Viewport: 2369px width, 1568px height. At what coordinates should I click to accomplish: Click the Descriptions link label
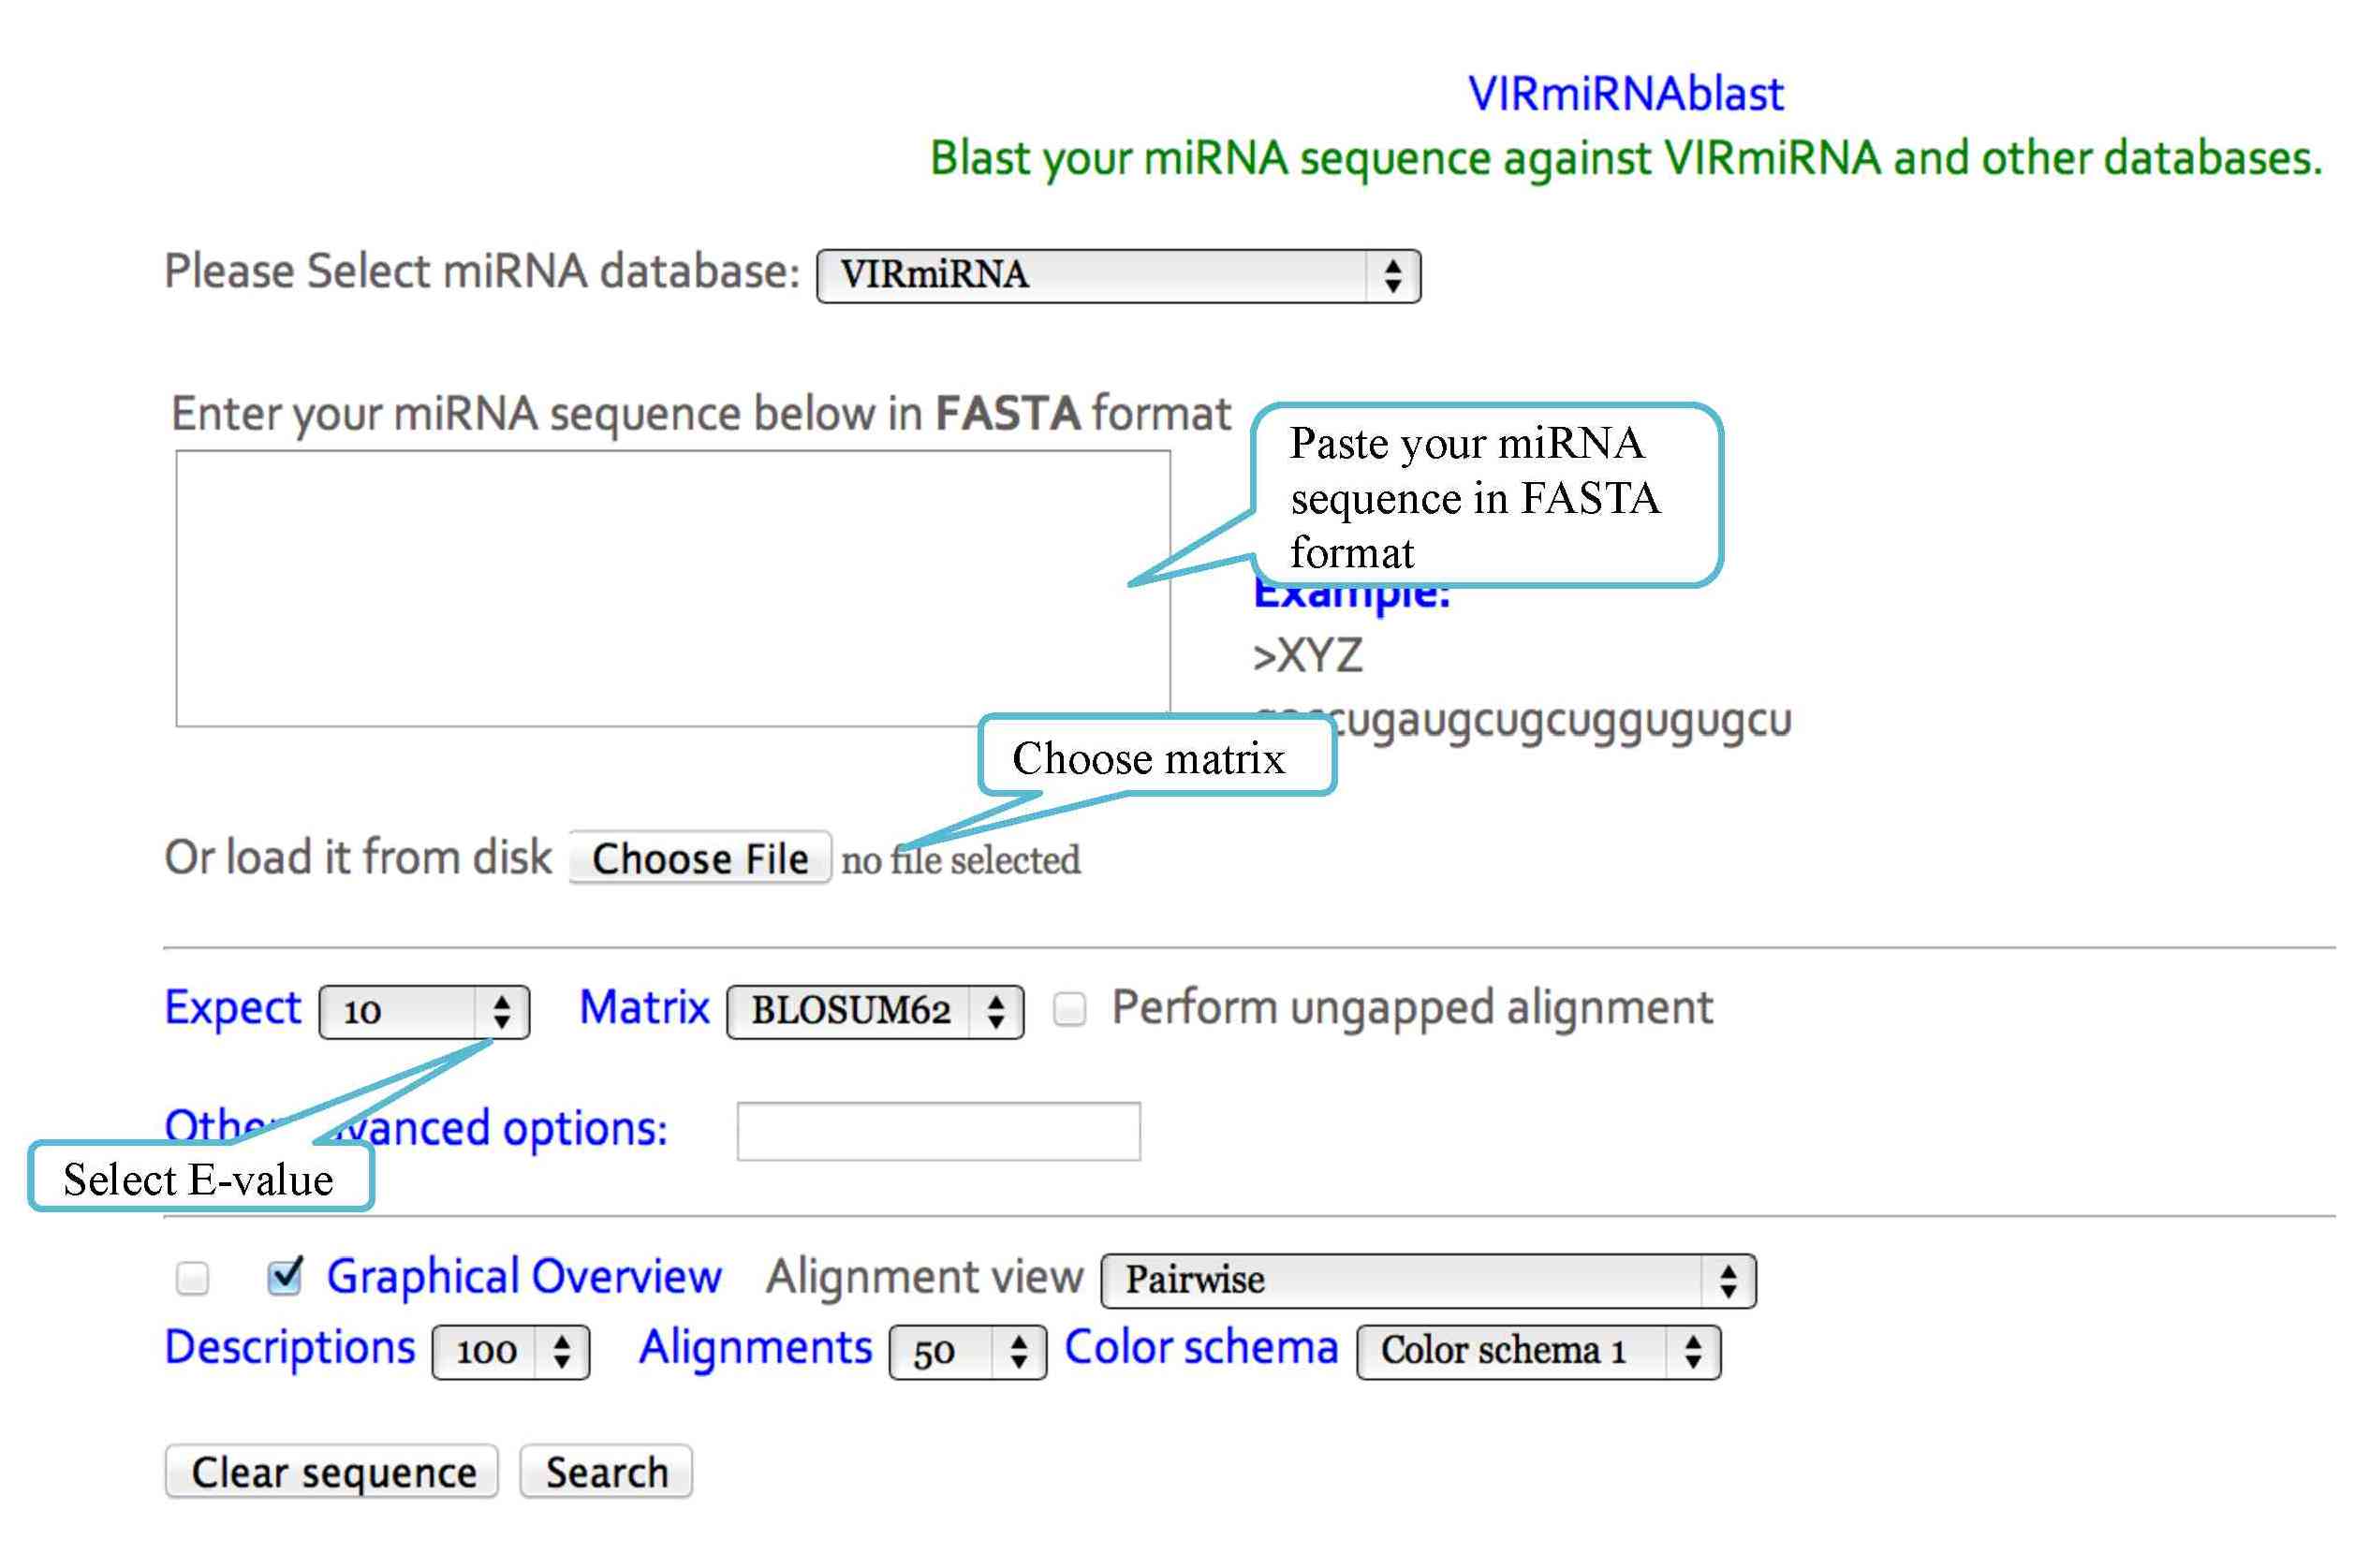(x=290, y=1347)
